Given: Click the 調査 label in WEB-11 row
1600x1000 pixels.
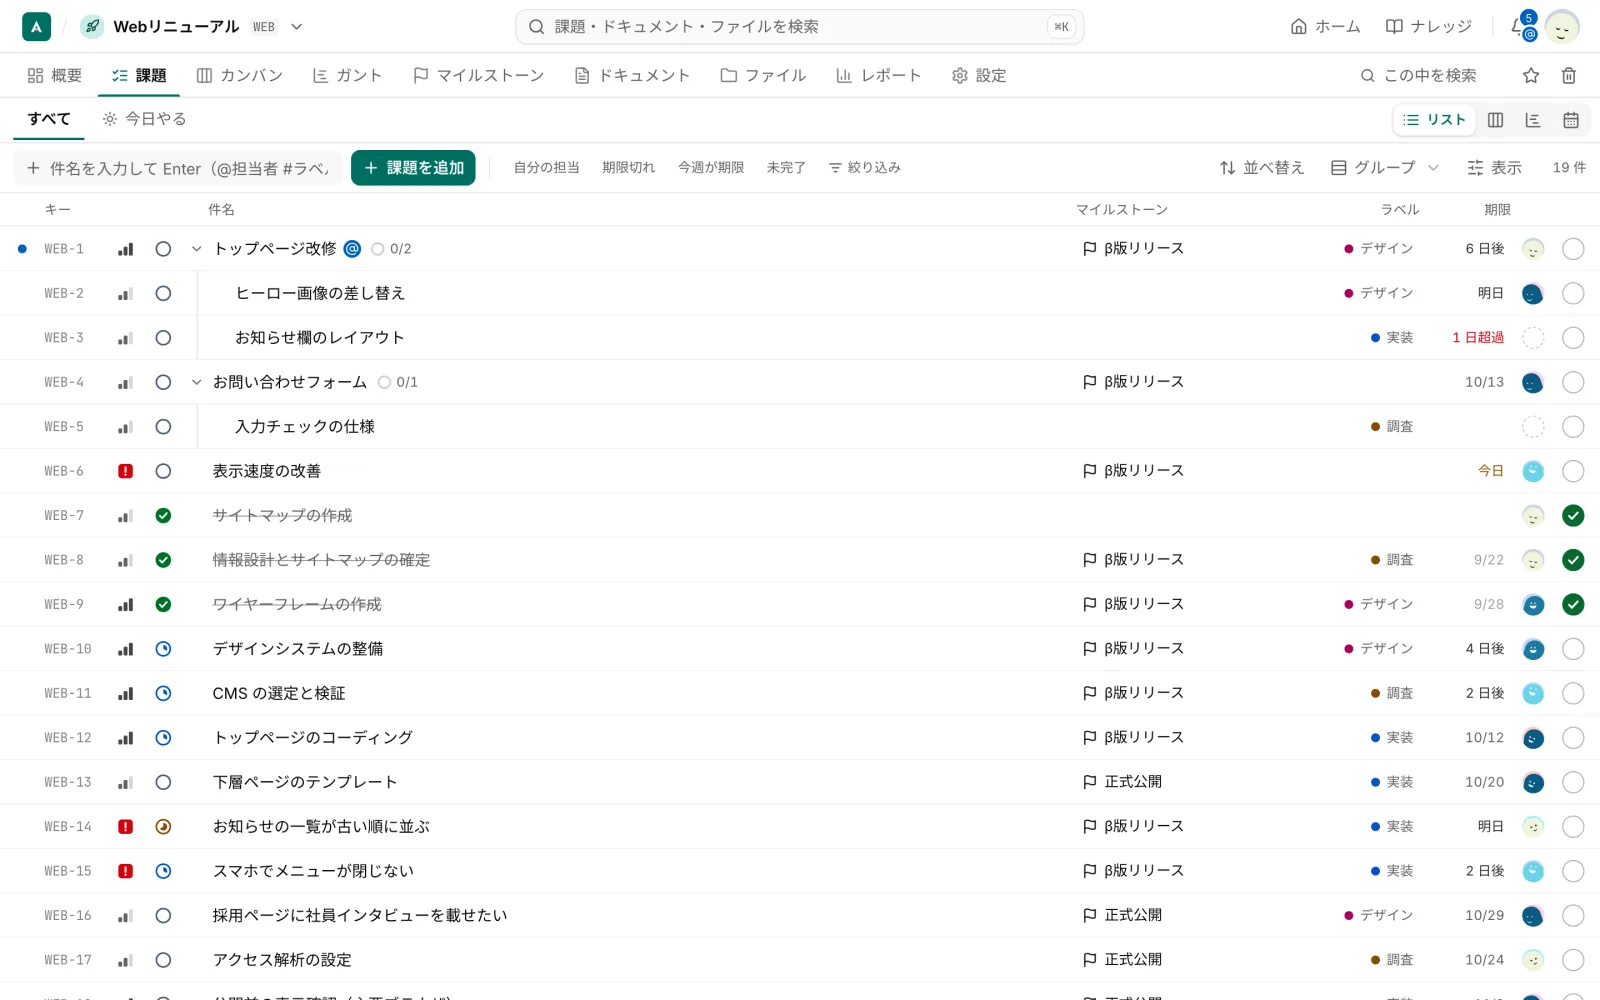Looking at the screenshot, I should point(1391,693).
